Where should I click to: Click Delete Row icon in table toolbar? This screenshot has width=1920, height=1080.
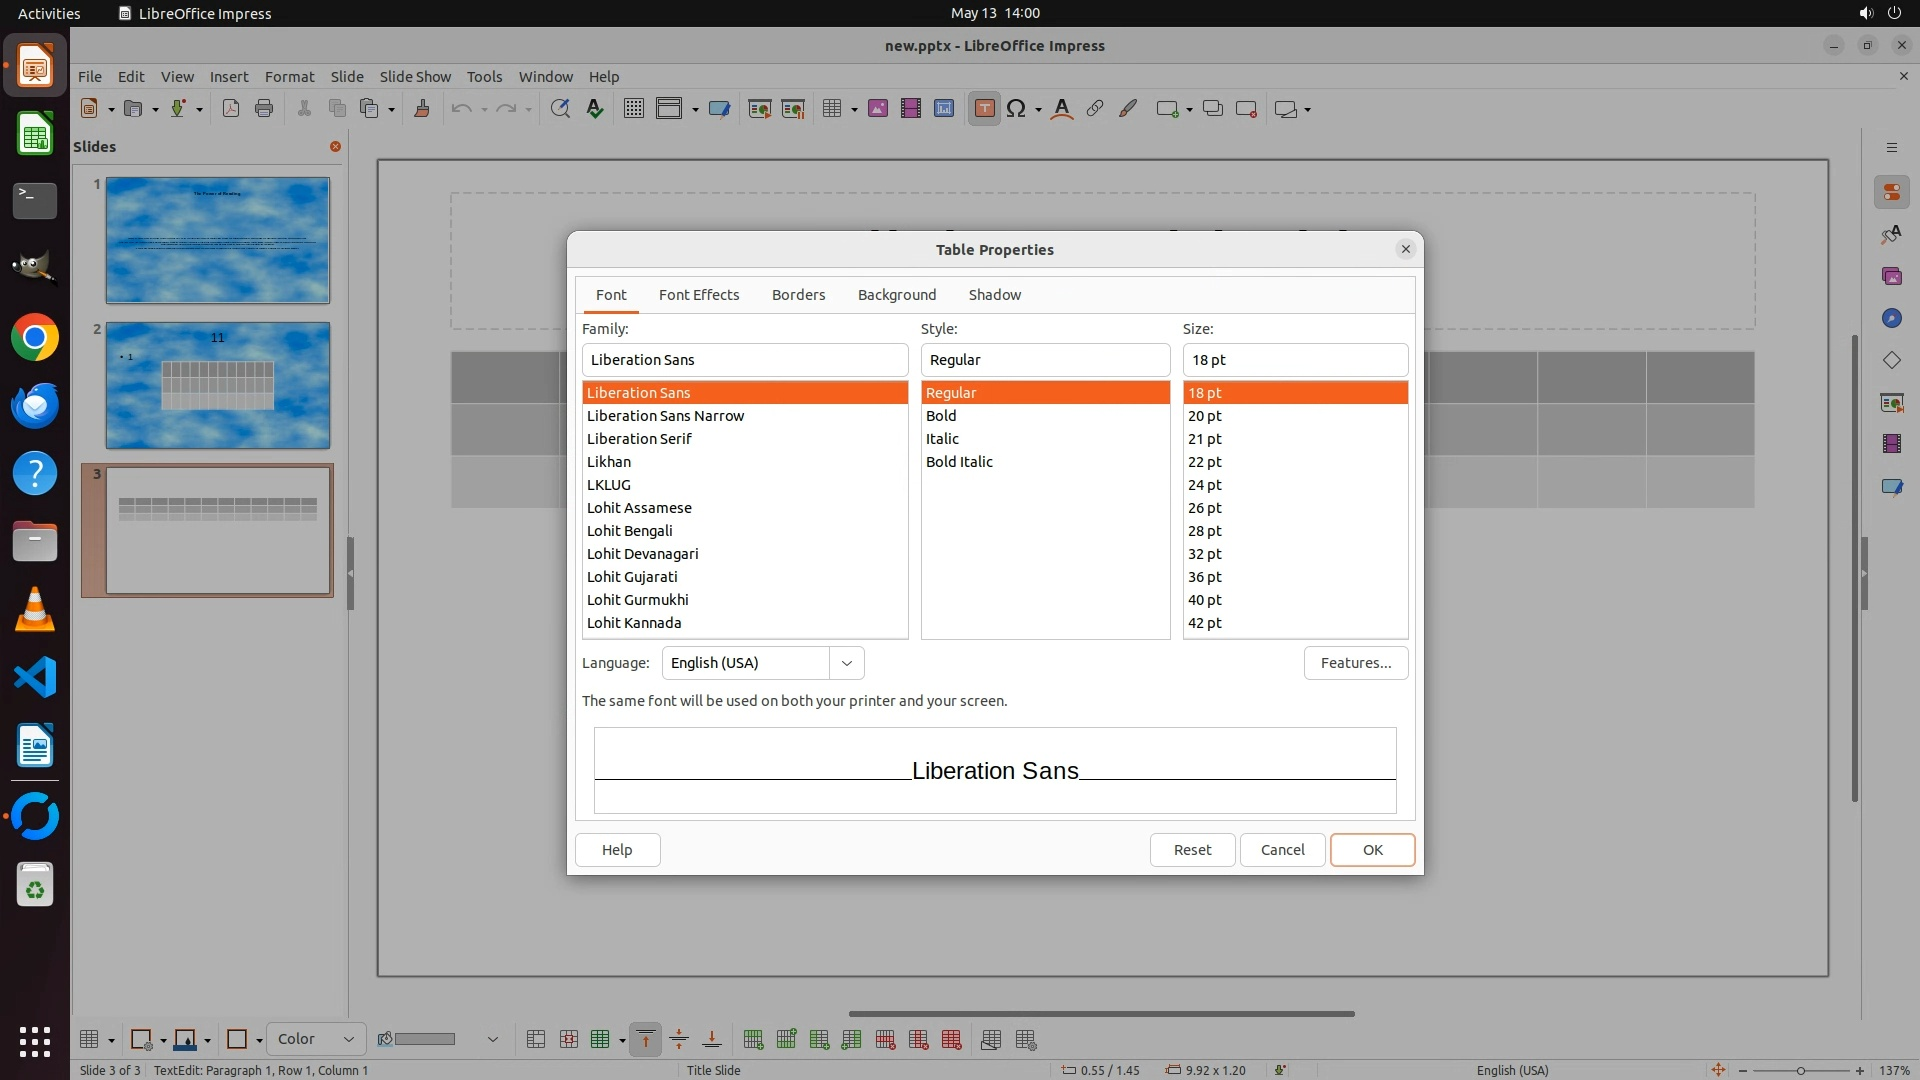885,1040
